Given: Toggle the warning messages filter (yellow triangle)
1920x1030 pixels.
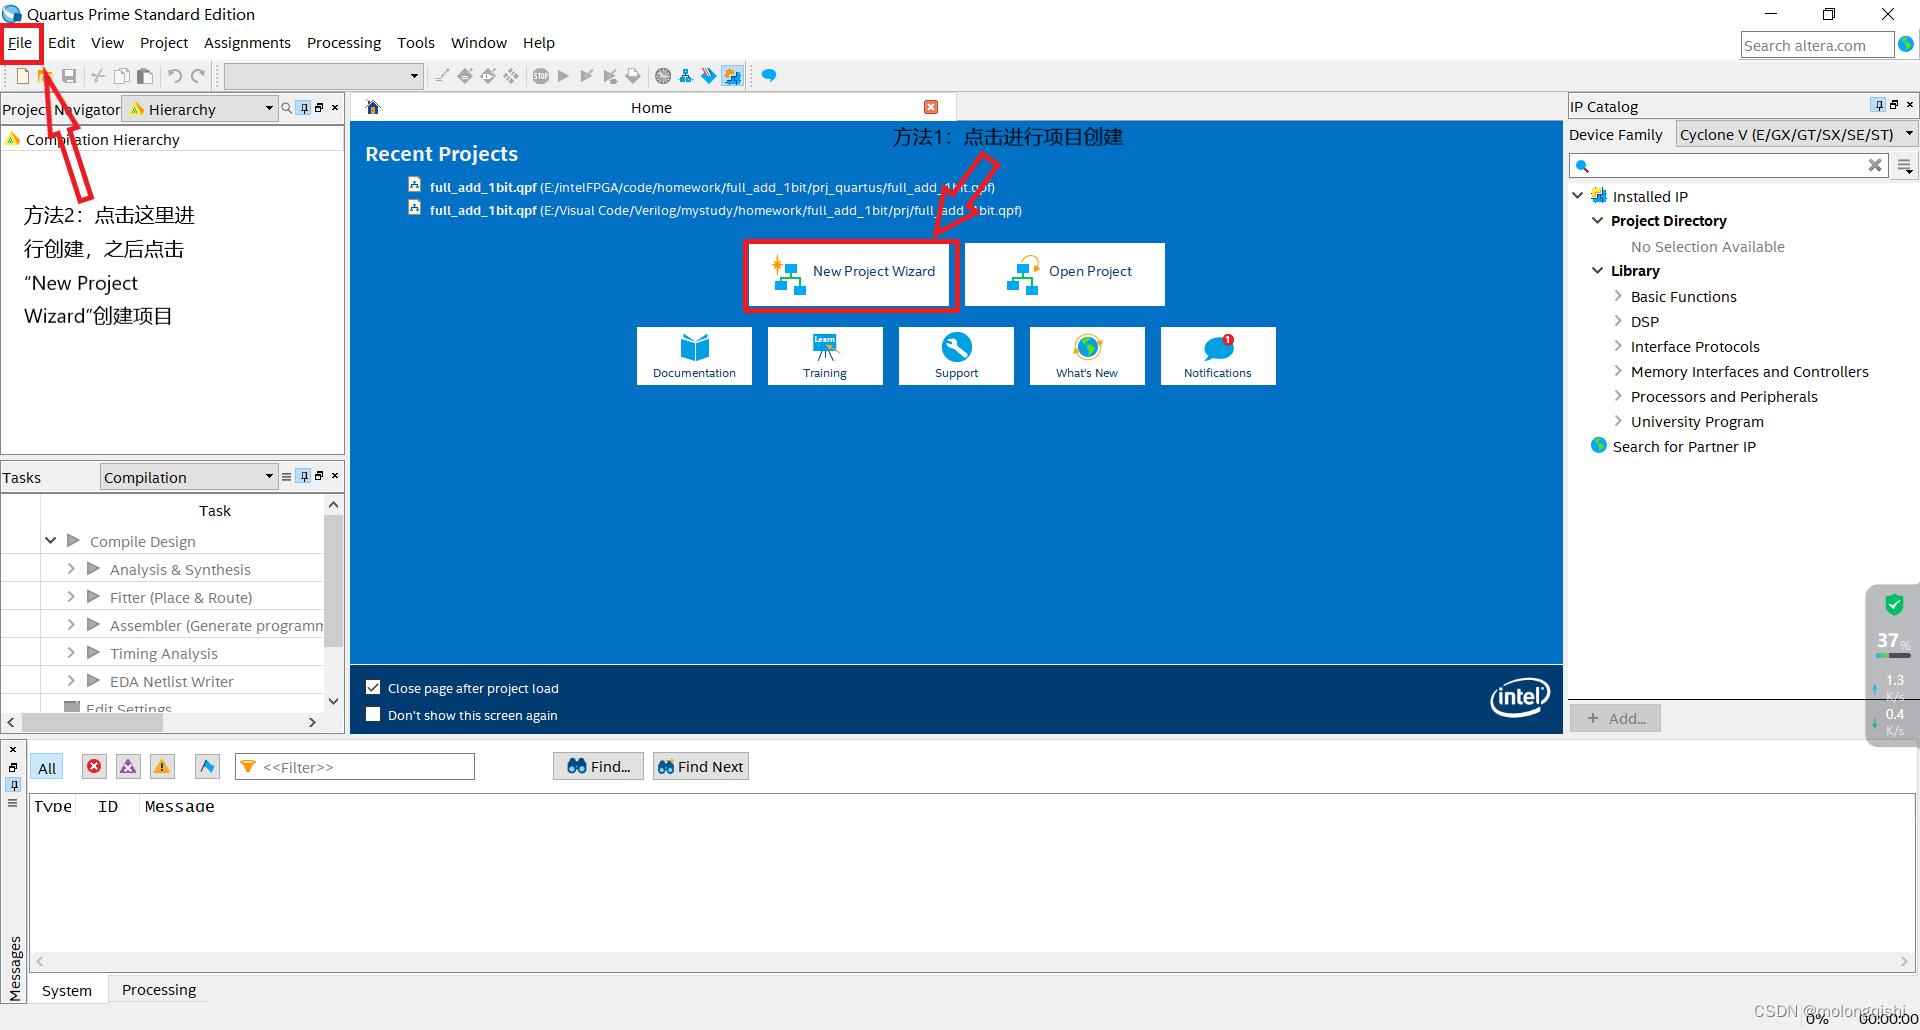Looking at the screenshot, I should point(162,767).
